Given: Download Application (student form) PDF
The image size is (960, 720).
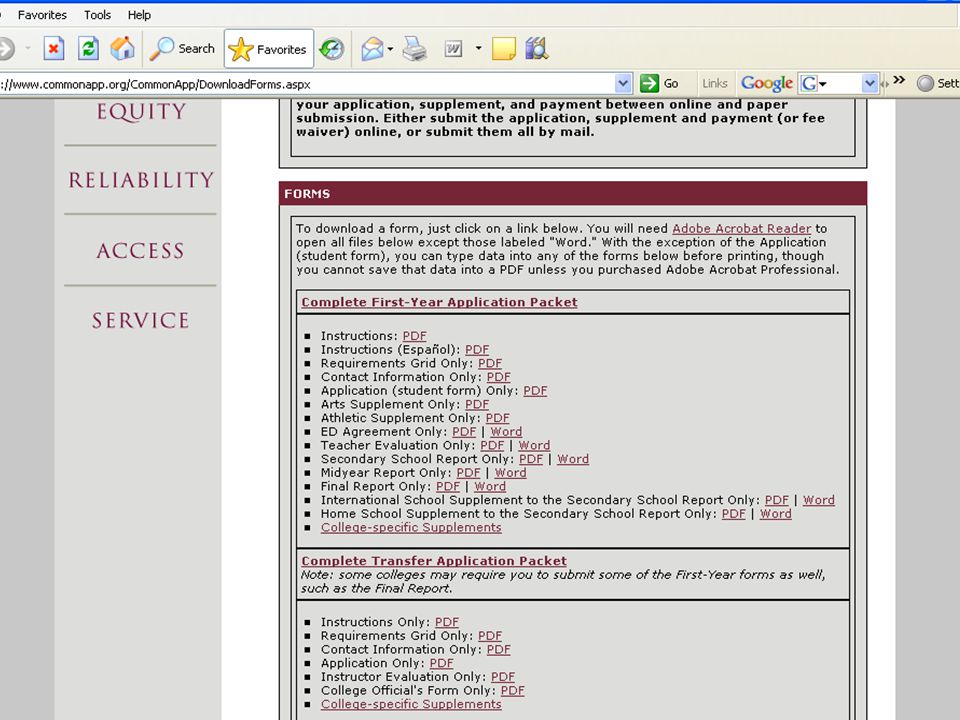Looking at the screenshot, I should click(x=535, y=391).
